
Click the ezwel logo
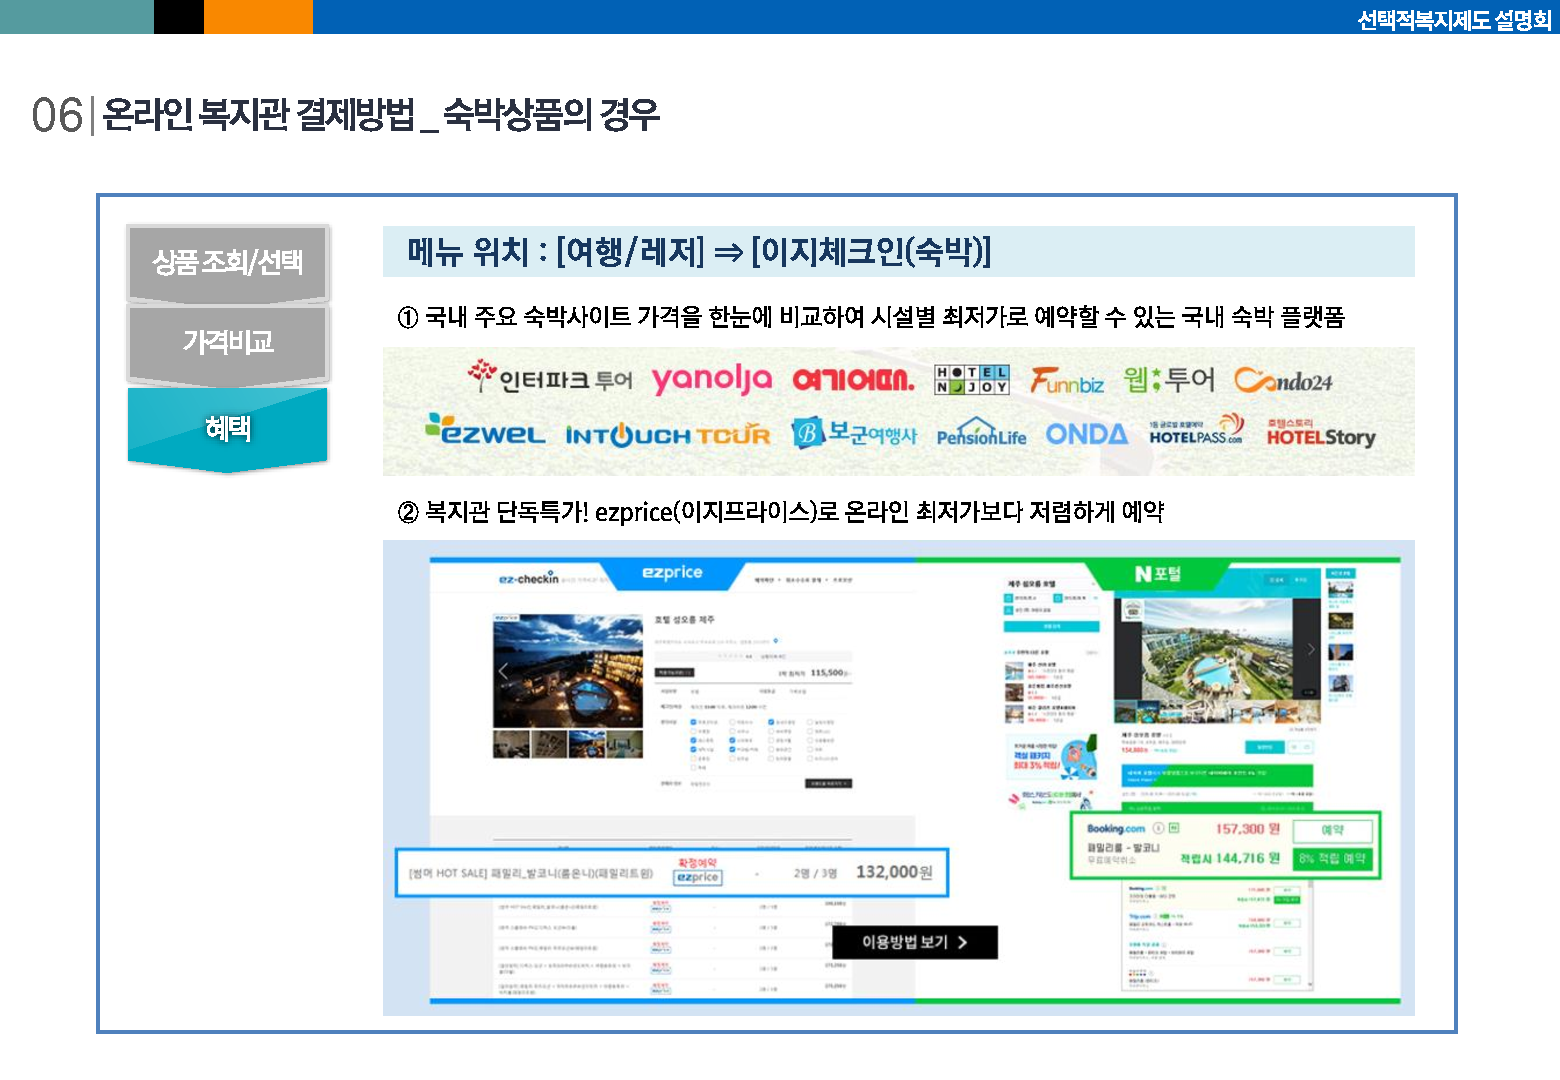coord(485,430)
